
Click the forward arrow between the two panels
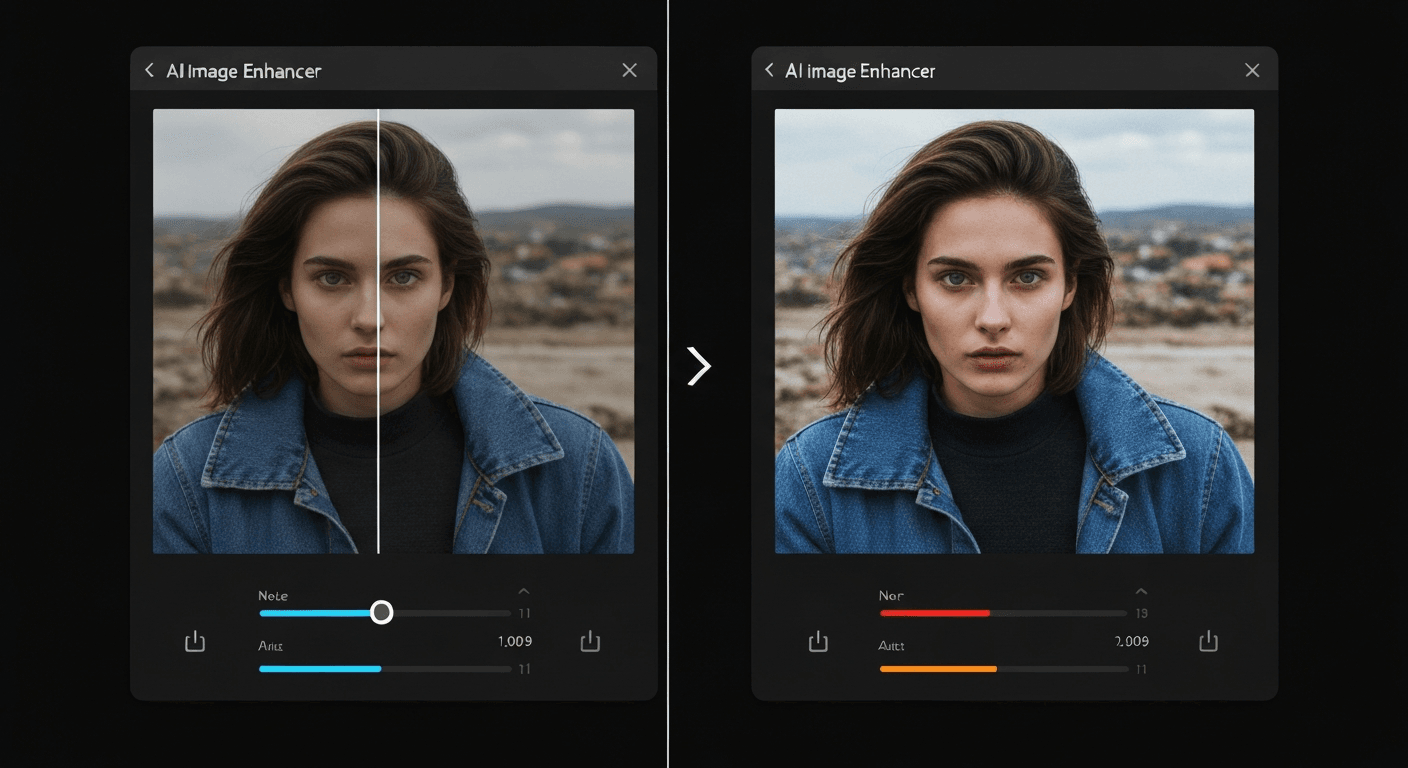(699, 366)
